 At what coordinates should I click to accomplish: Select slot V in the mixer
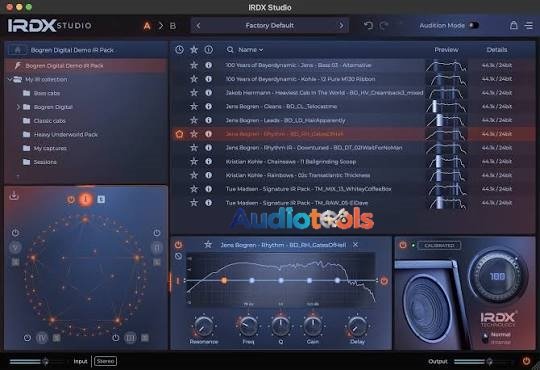pos(15,247)
